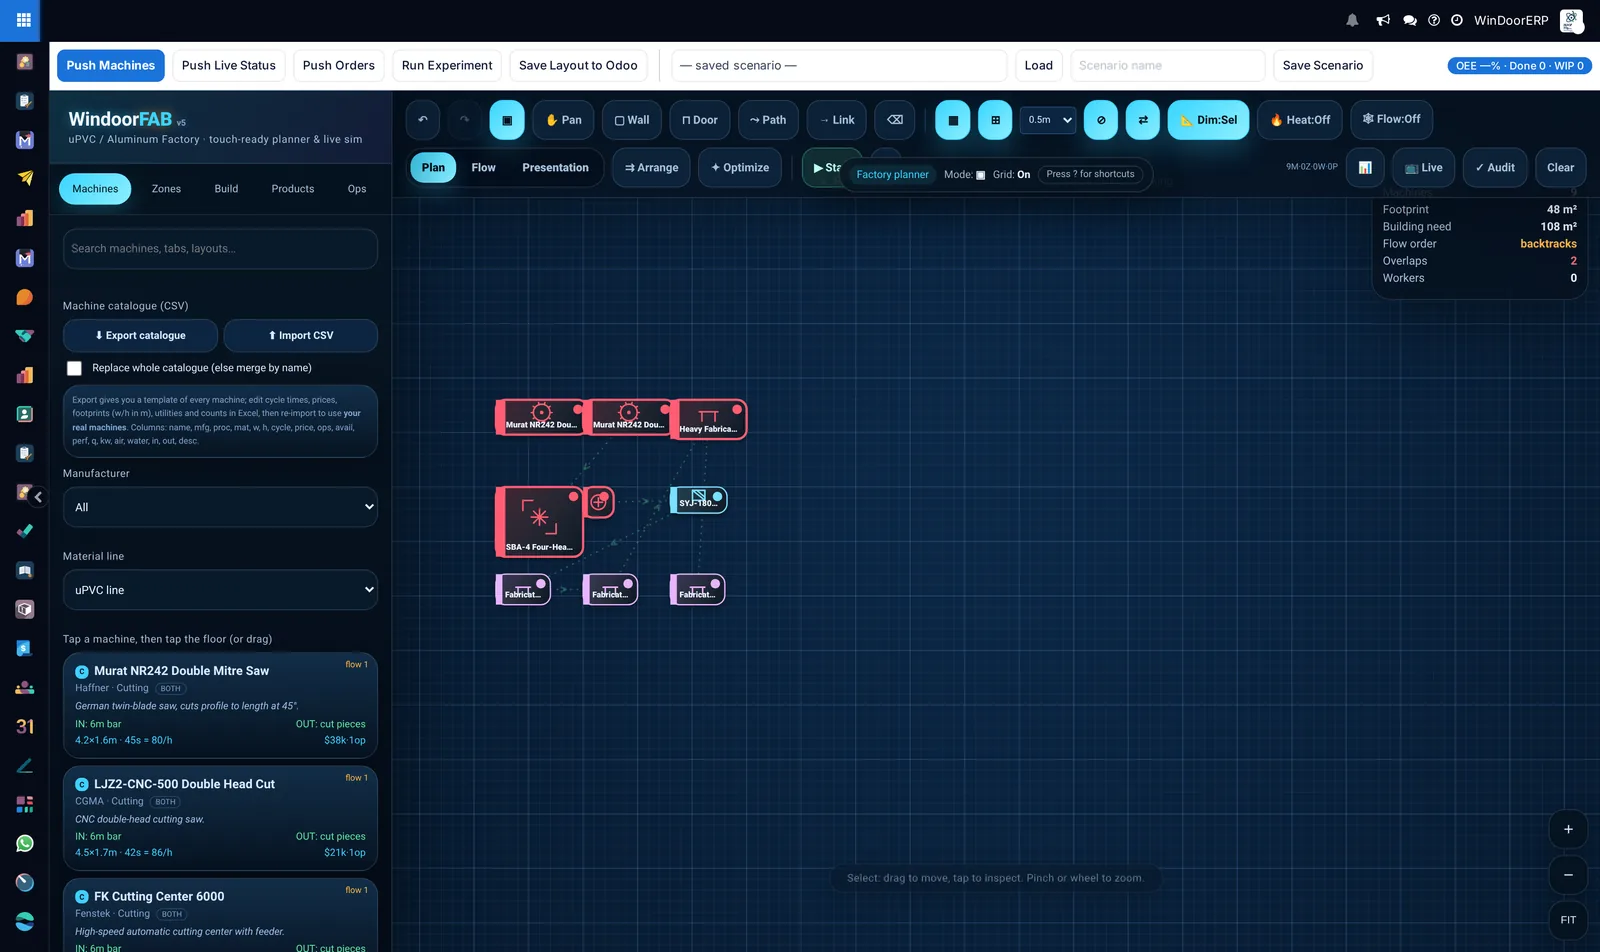Click the Run Experiment button
The height and width of the screenshot is (952, 1600).
(x=447, y=66)
